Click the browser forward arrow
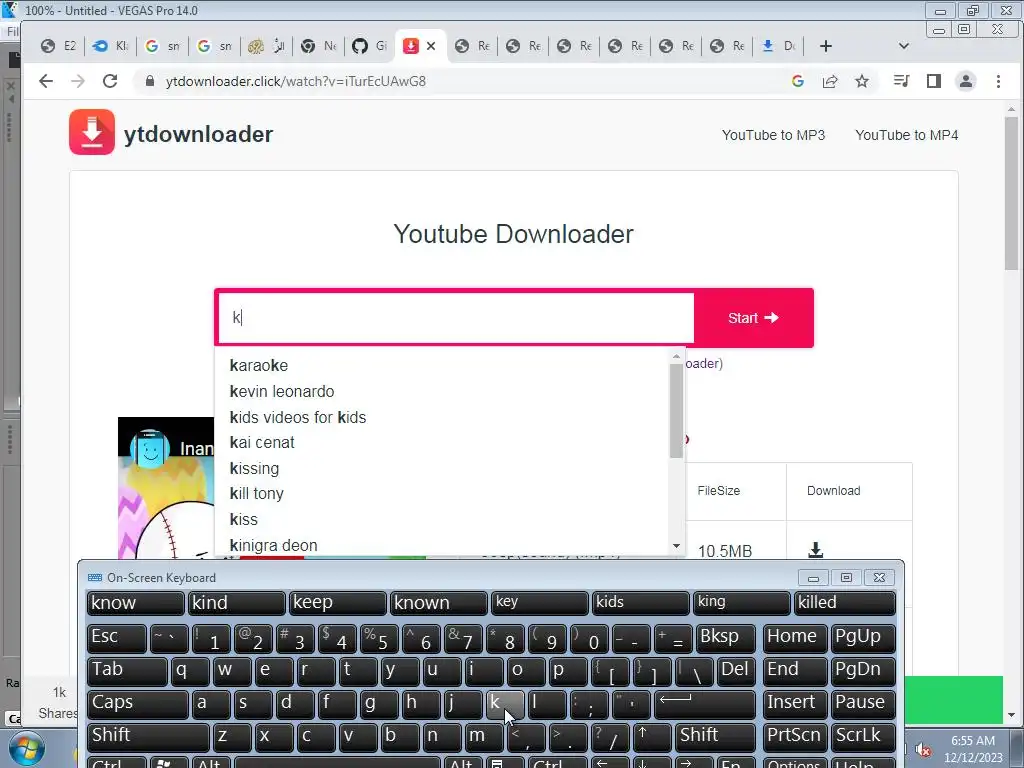The image size is (1024, 768). [x=78, y=81]
